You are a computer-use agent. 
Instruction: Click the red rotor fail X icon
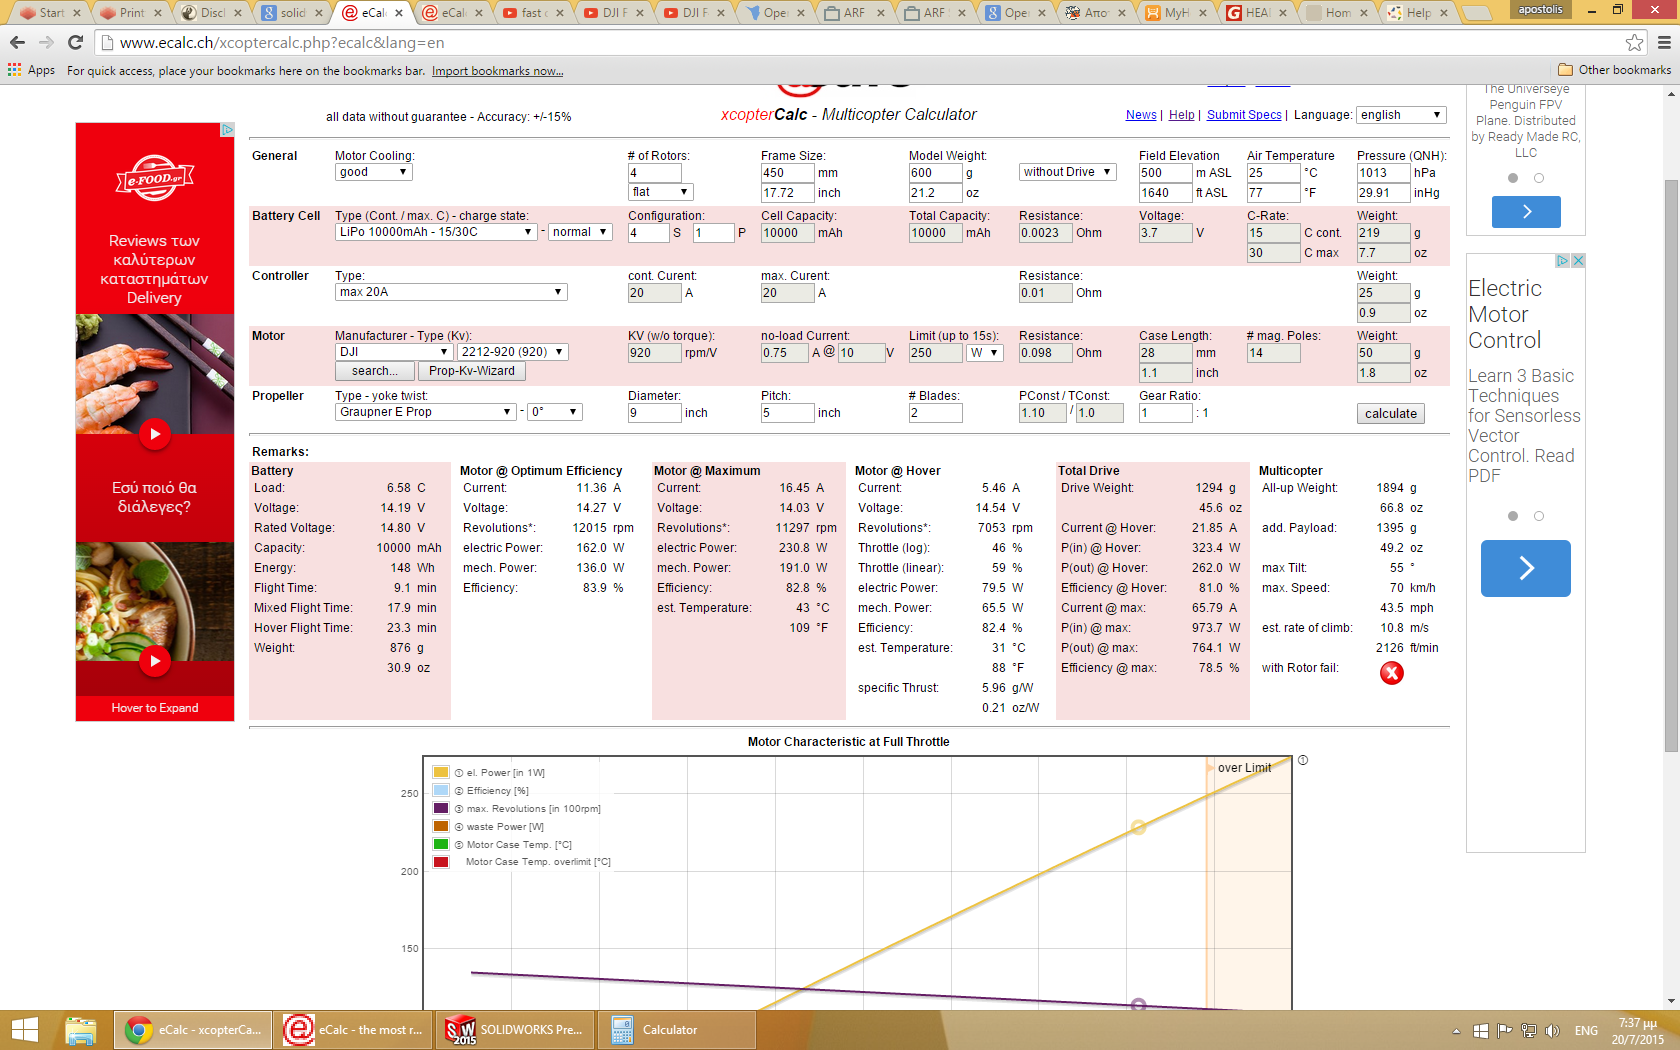pyautogui.click(x=1391, y=673)
